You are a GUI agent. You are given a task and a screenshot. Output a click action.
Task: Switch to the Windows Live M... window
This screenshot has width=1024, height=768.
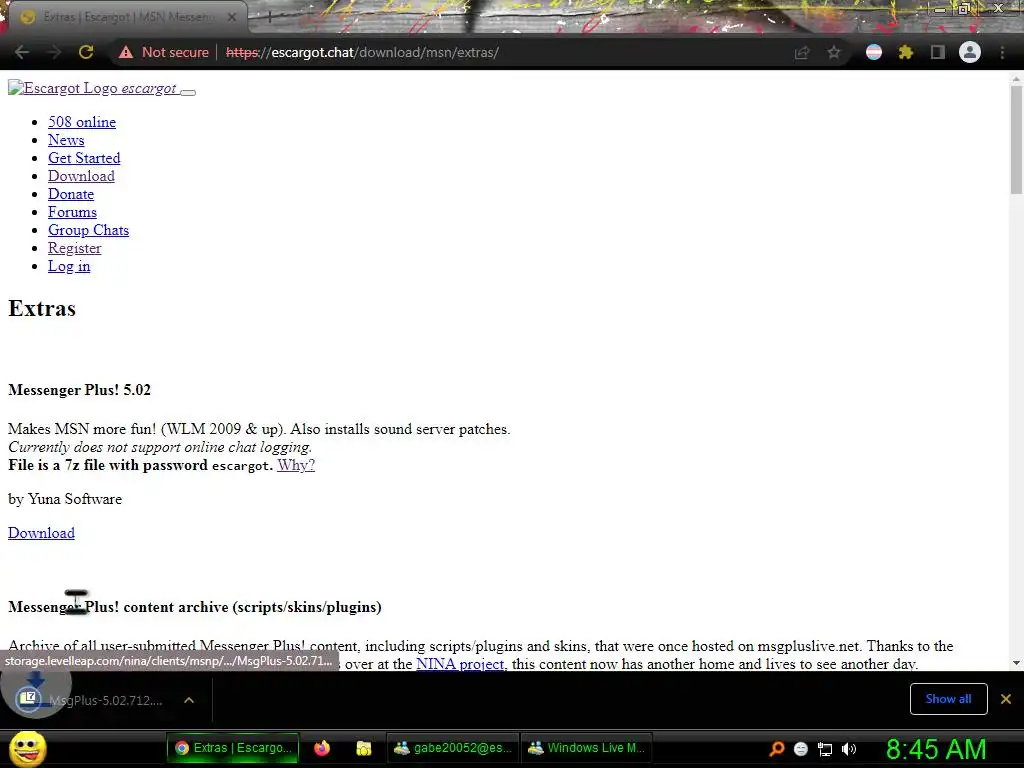tap(586, 748)
